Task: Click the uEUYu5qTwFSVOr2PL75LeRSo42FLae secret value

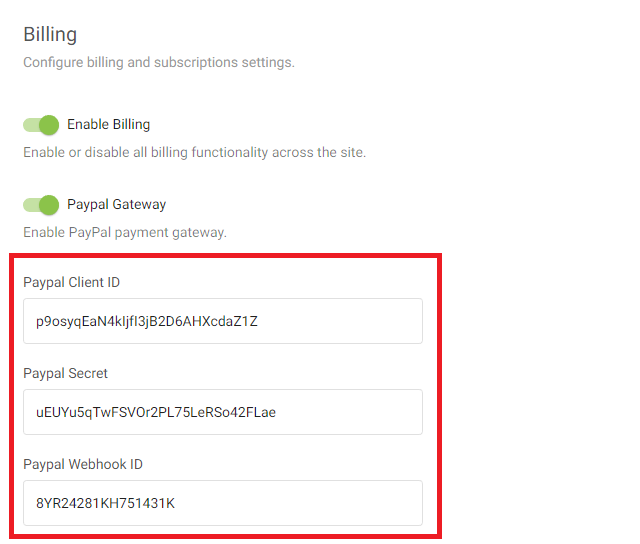Action: (x=156, y=412)
